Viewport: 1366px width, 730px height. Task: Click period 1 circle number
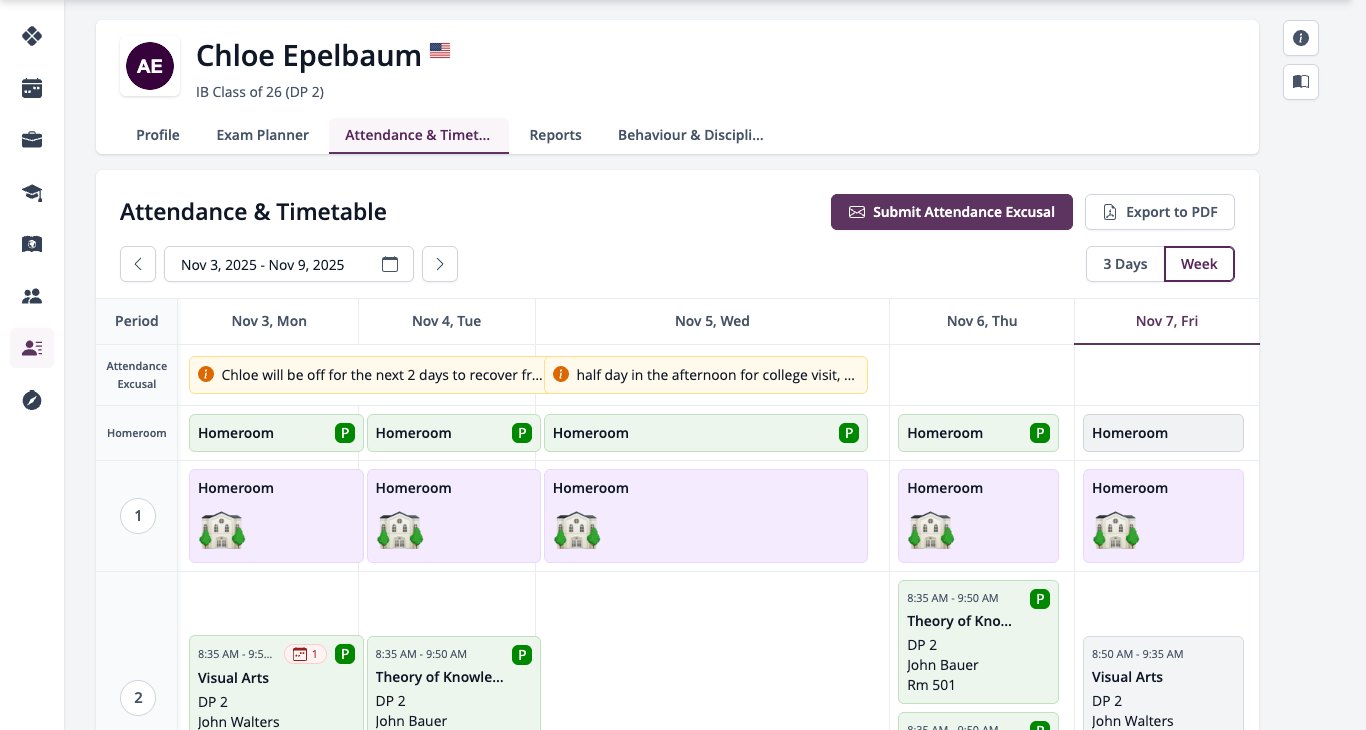138,516
